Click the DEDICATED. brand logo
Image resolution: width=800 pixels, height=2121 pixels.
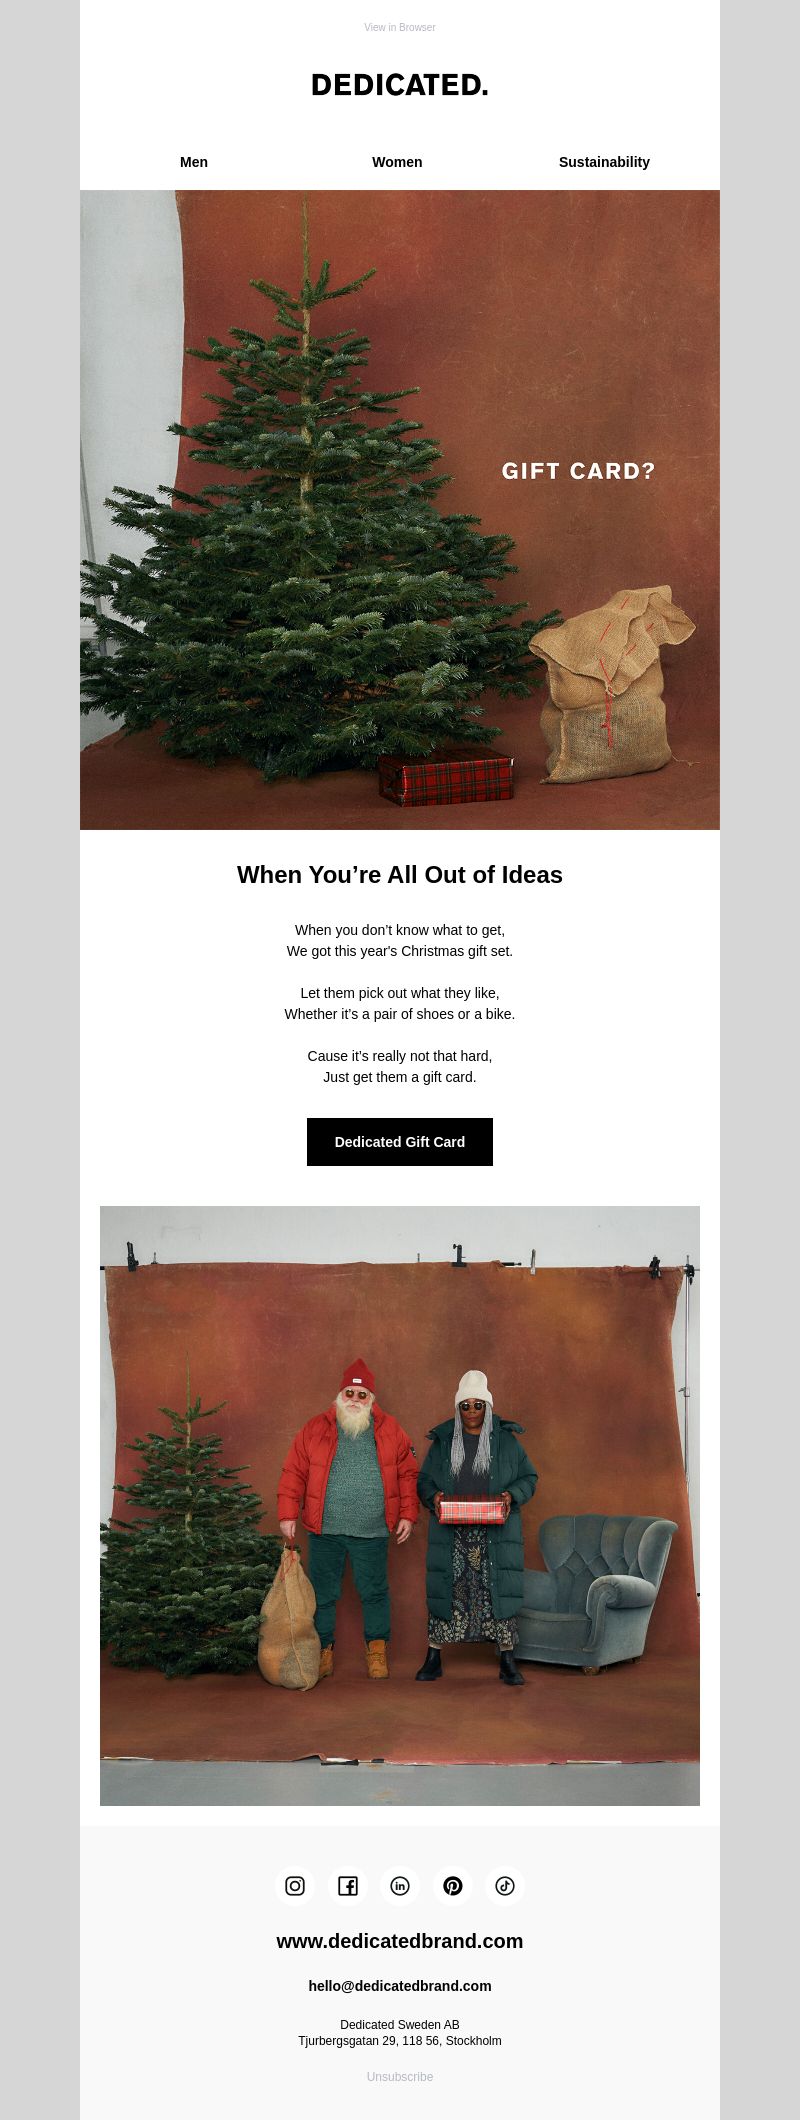point(400,86)
